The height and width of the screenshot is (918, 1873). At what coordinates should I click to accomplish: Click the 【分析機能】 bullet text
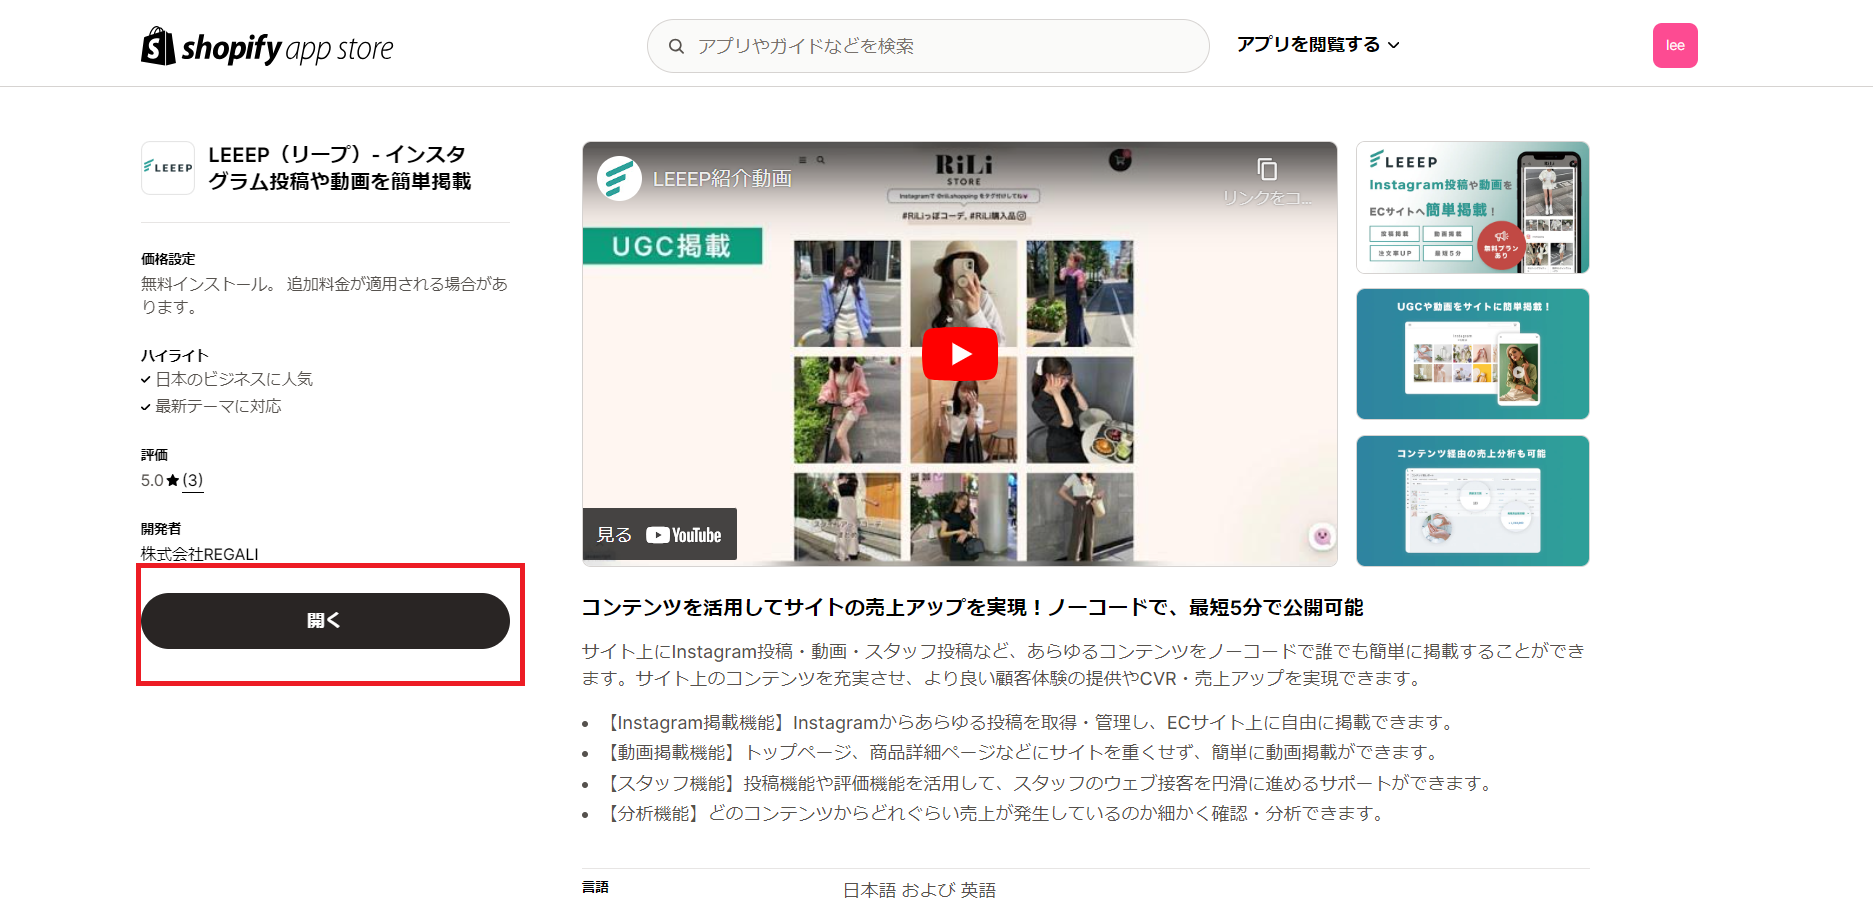(x=994, y=813)
